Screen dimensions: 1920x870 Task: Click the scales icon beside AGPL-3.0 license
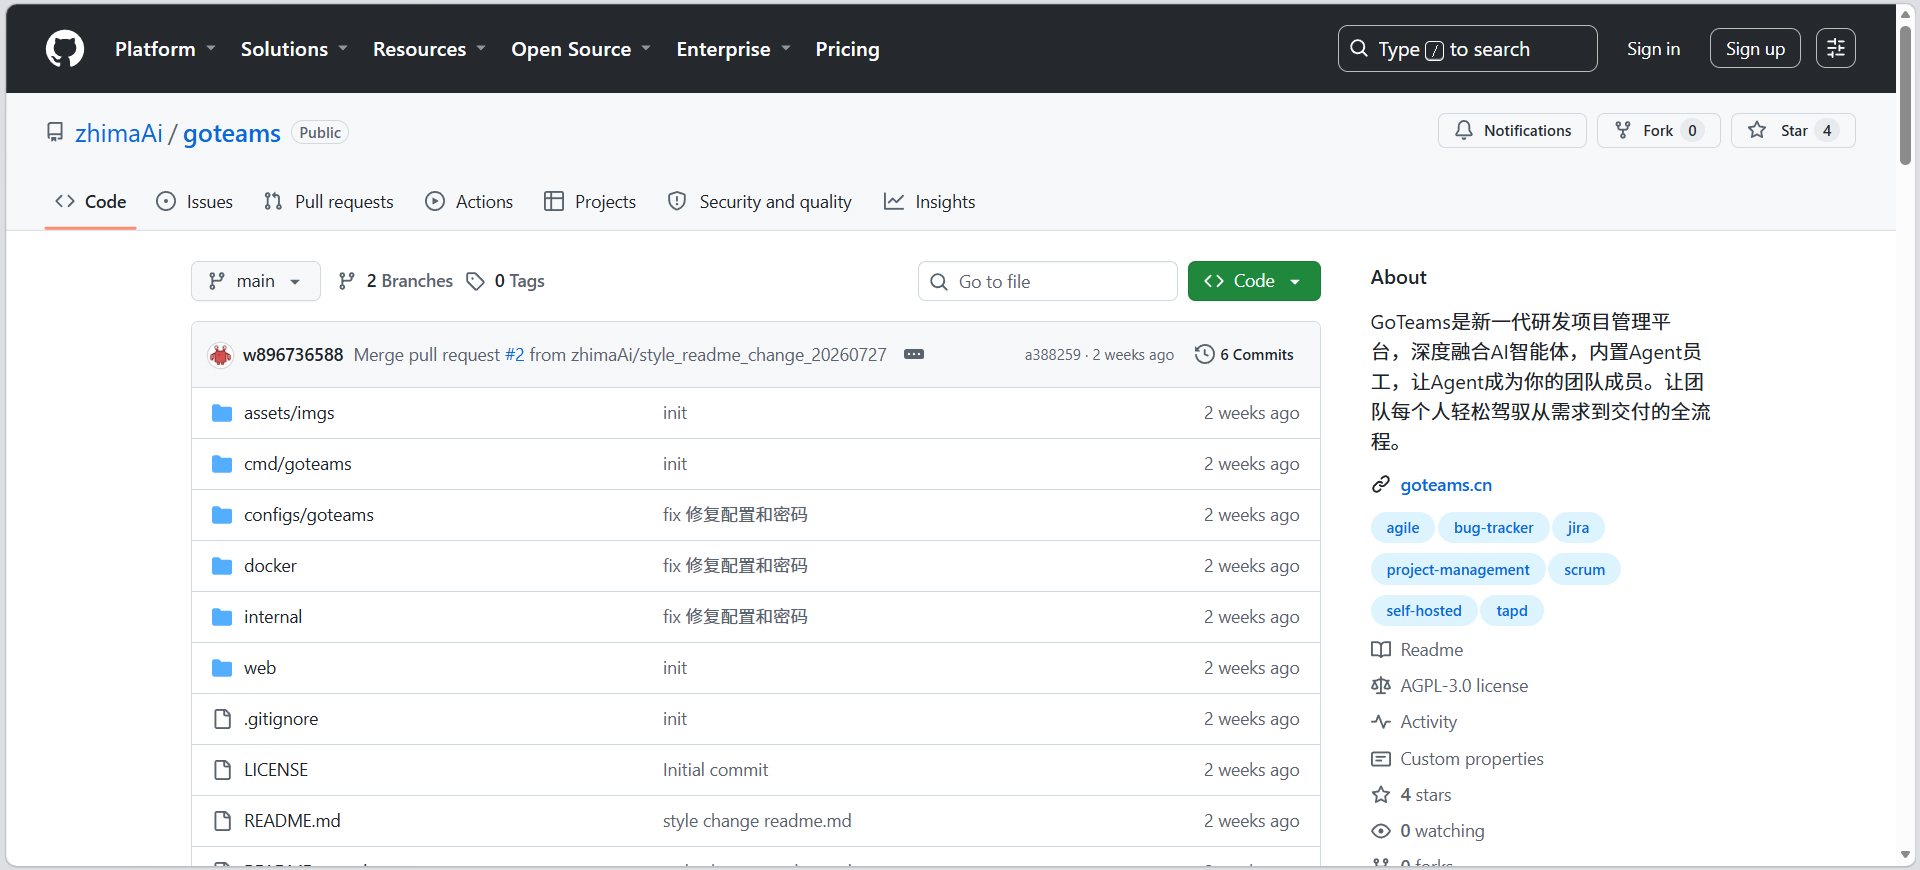1381,686
